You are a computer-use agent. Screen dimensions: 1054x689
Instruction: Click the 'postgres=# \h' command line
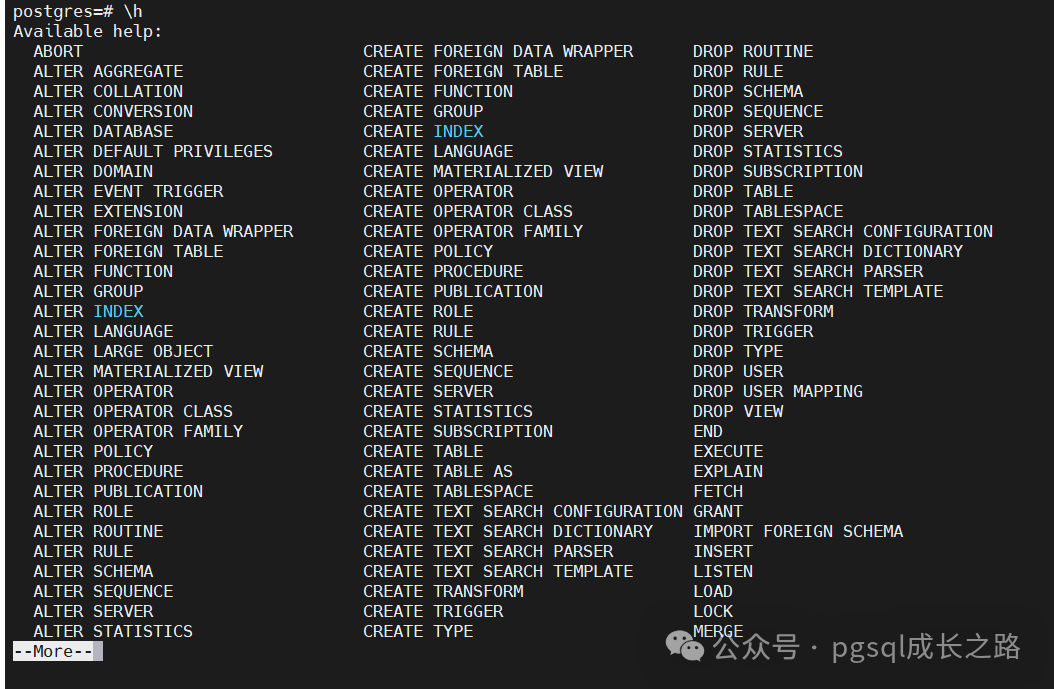78,11
